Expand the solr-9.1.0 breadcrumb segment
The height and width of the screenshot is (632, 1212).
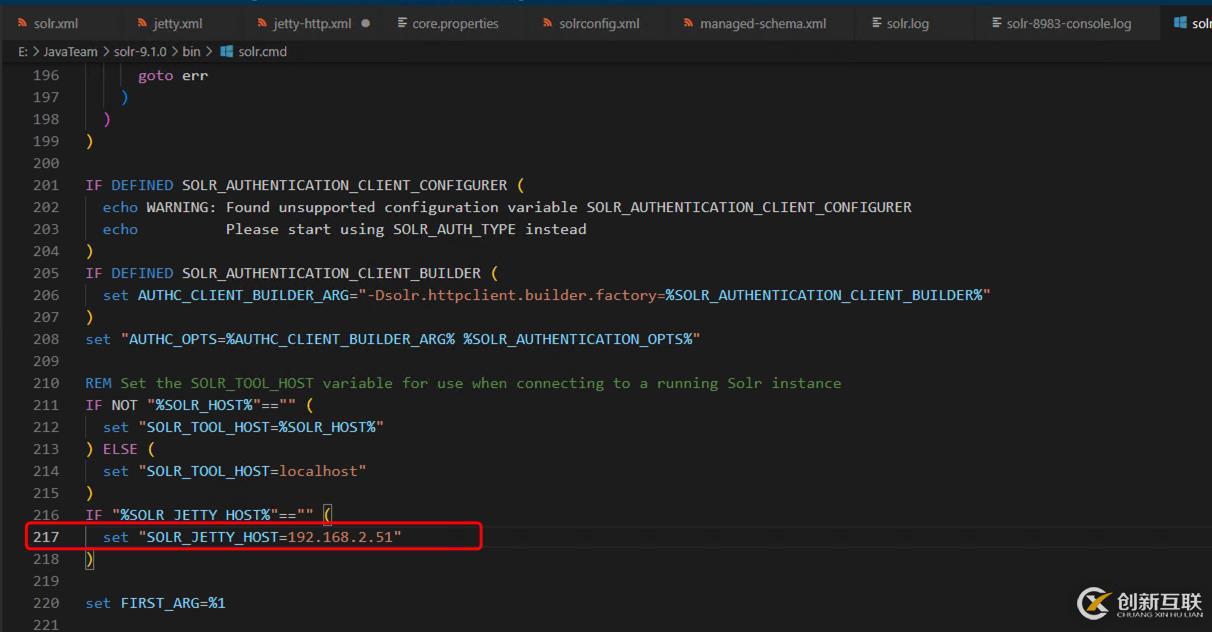[x=140, y=51]
